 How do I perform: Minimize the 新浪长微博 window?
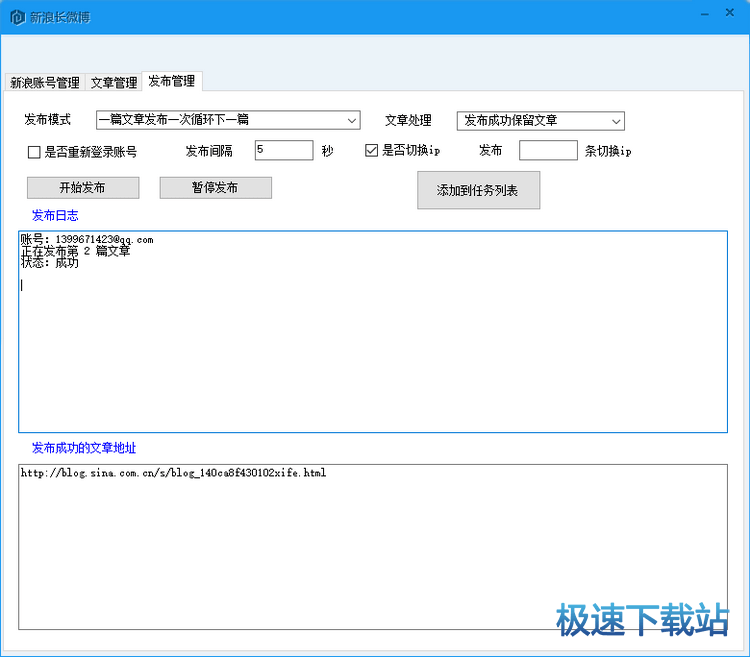click(x=705, y=14)
